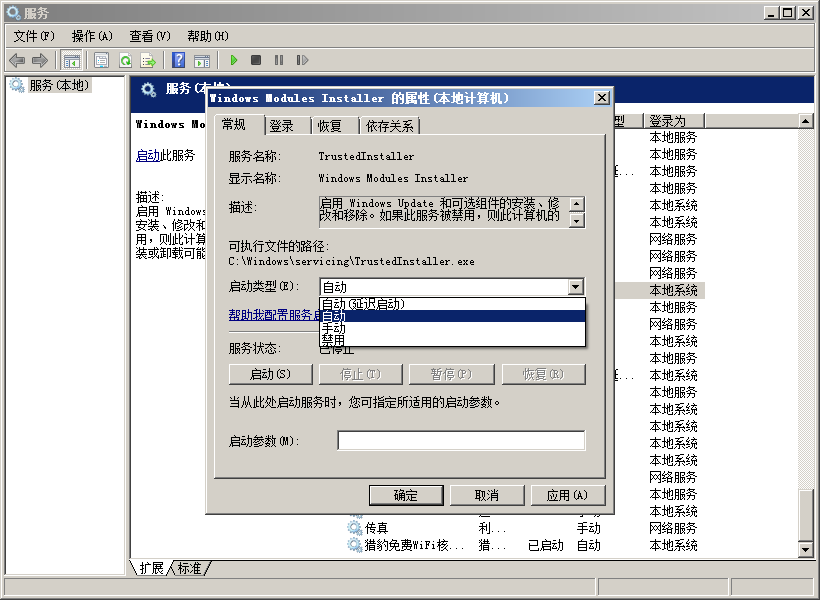Click the 已启动 status of 猎豹免费WiFi row

pos(545,545)
